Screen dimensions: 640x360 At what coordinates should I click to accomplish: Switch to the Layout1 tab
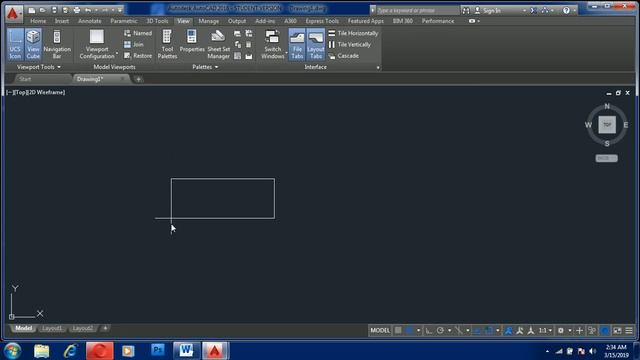pos(52,328)
